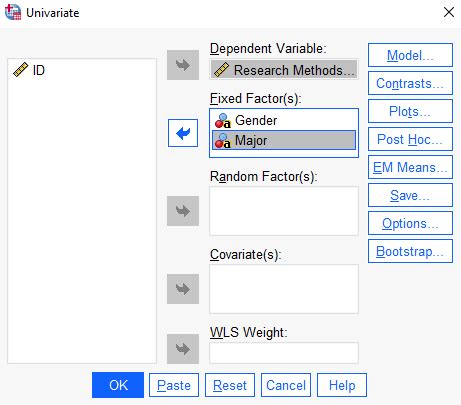Select Research Methods dependent variable
Screen dimensions: 461x405
coord(284,70)
